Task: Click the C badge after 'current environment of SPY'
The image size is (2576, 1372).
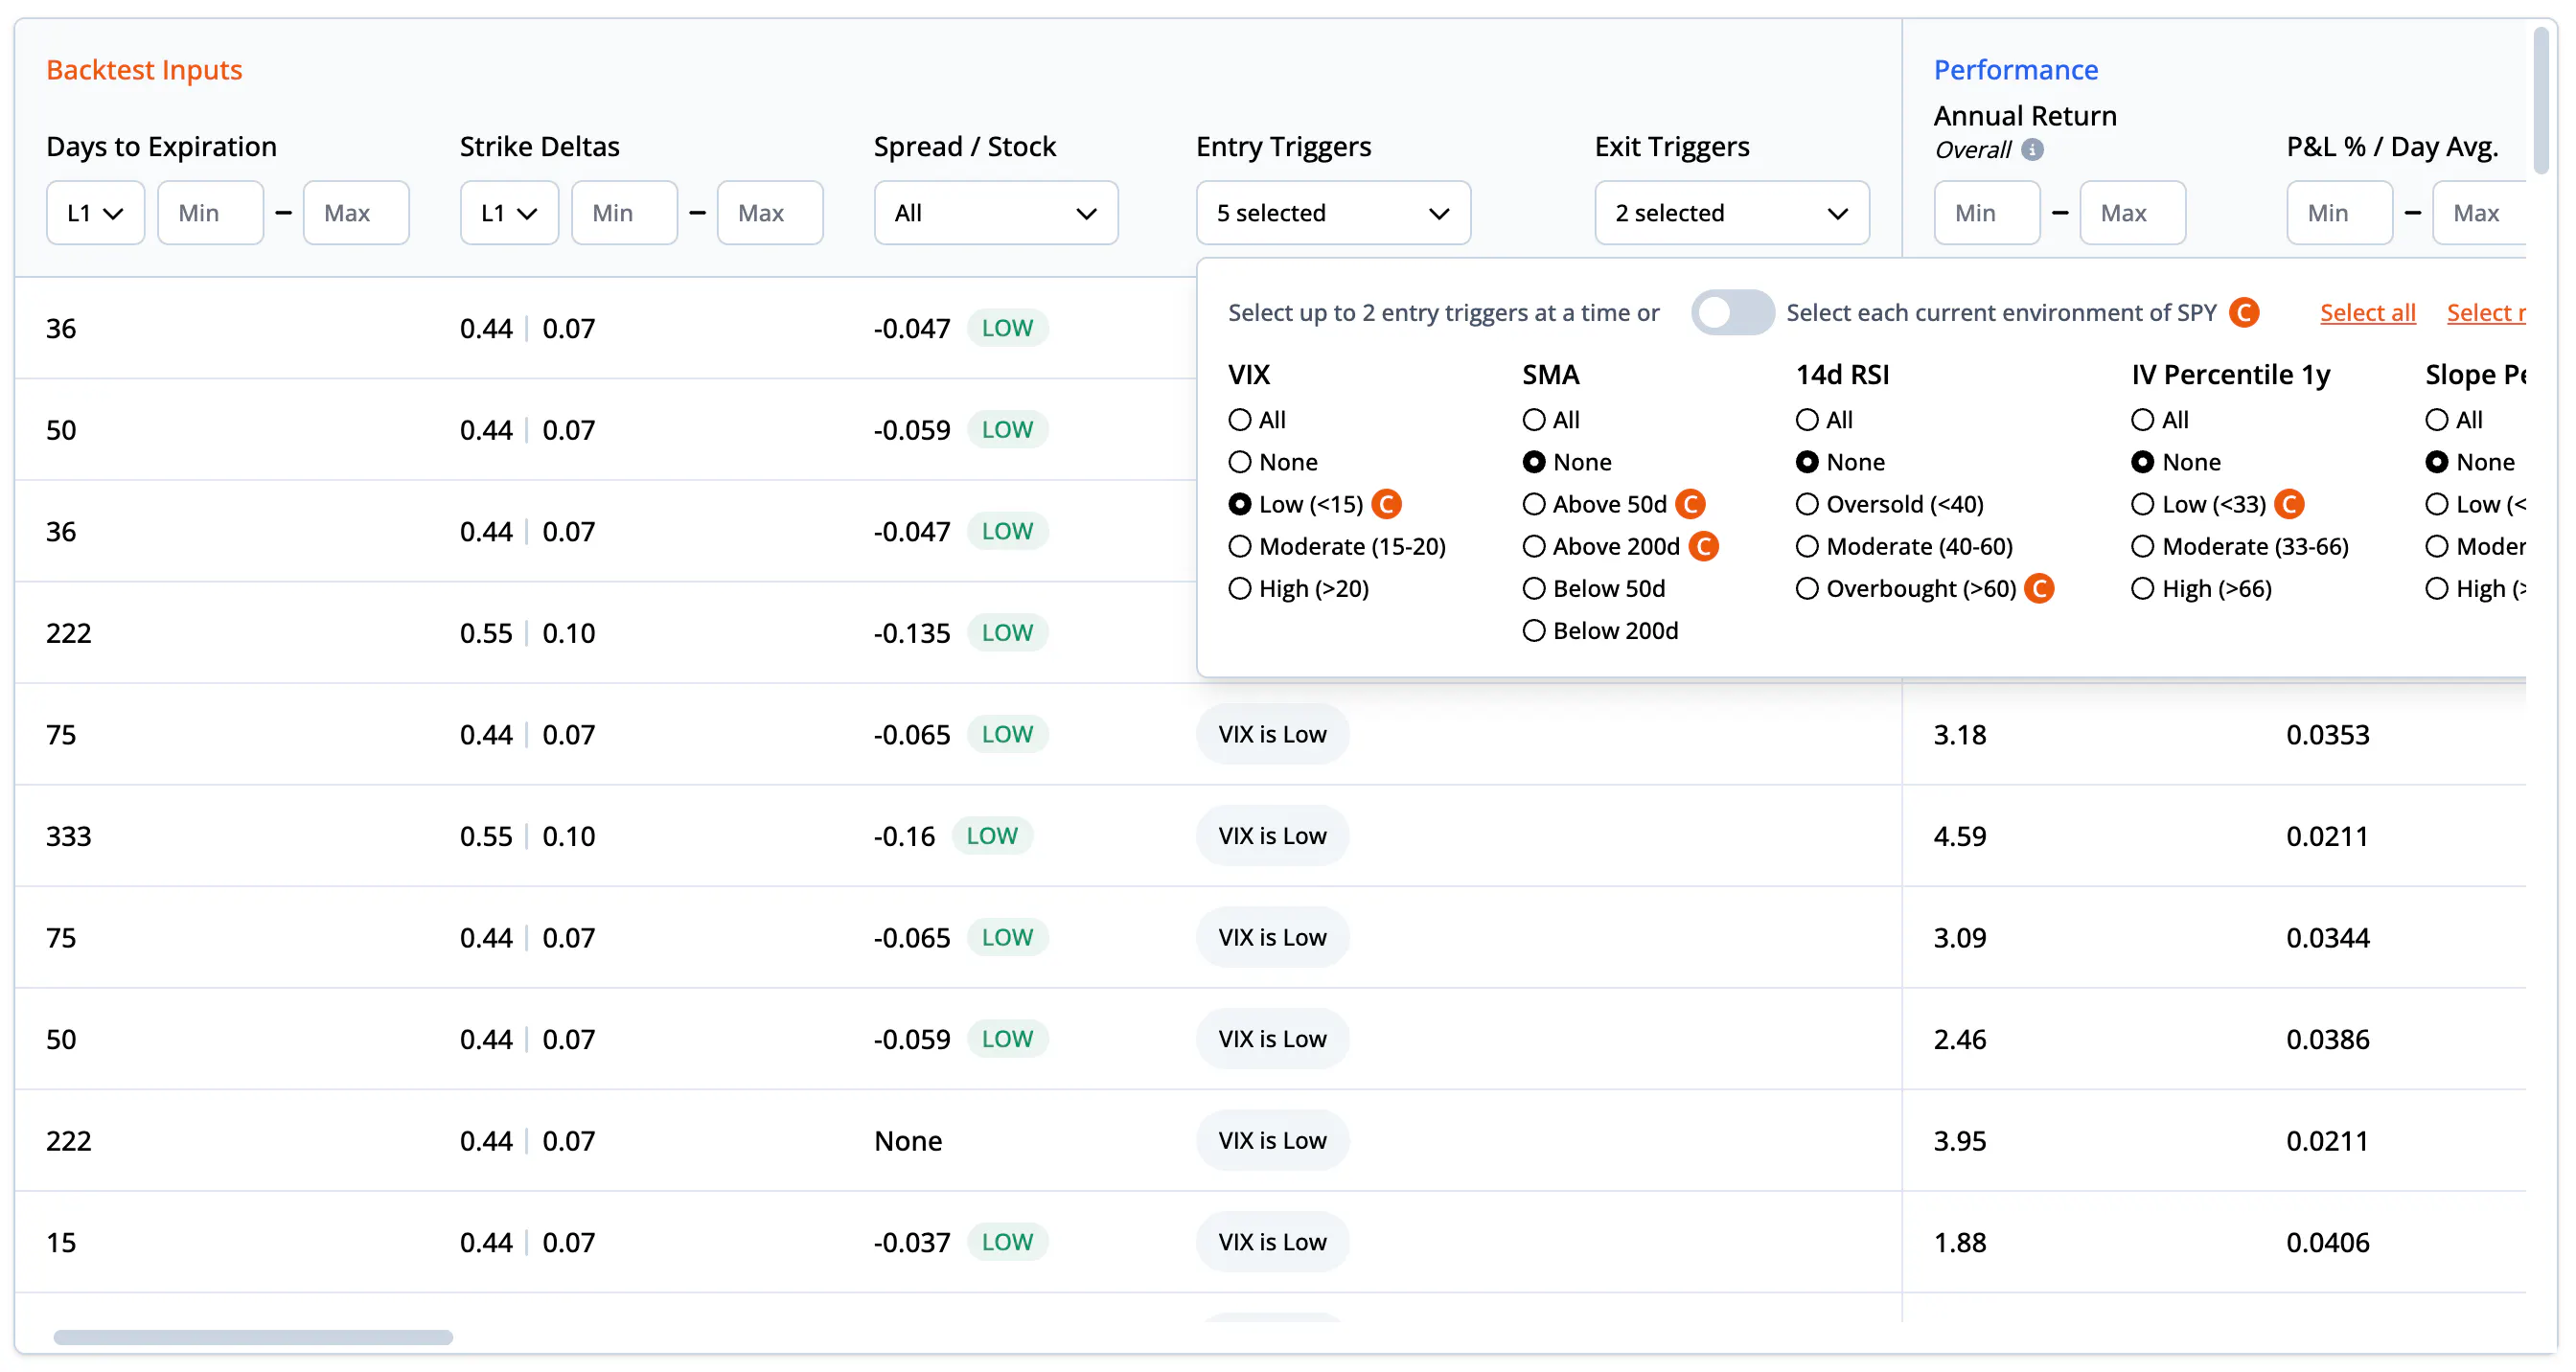Action: coord(2244,312)
